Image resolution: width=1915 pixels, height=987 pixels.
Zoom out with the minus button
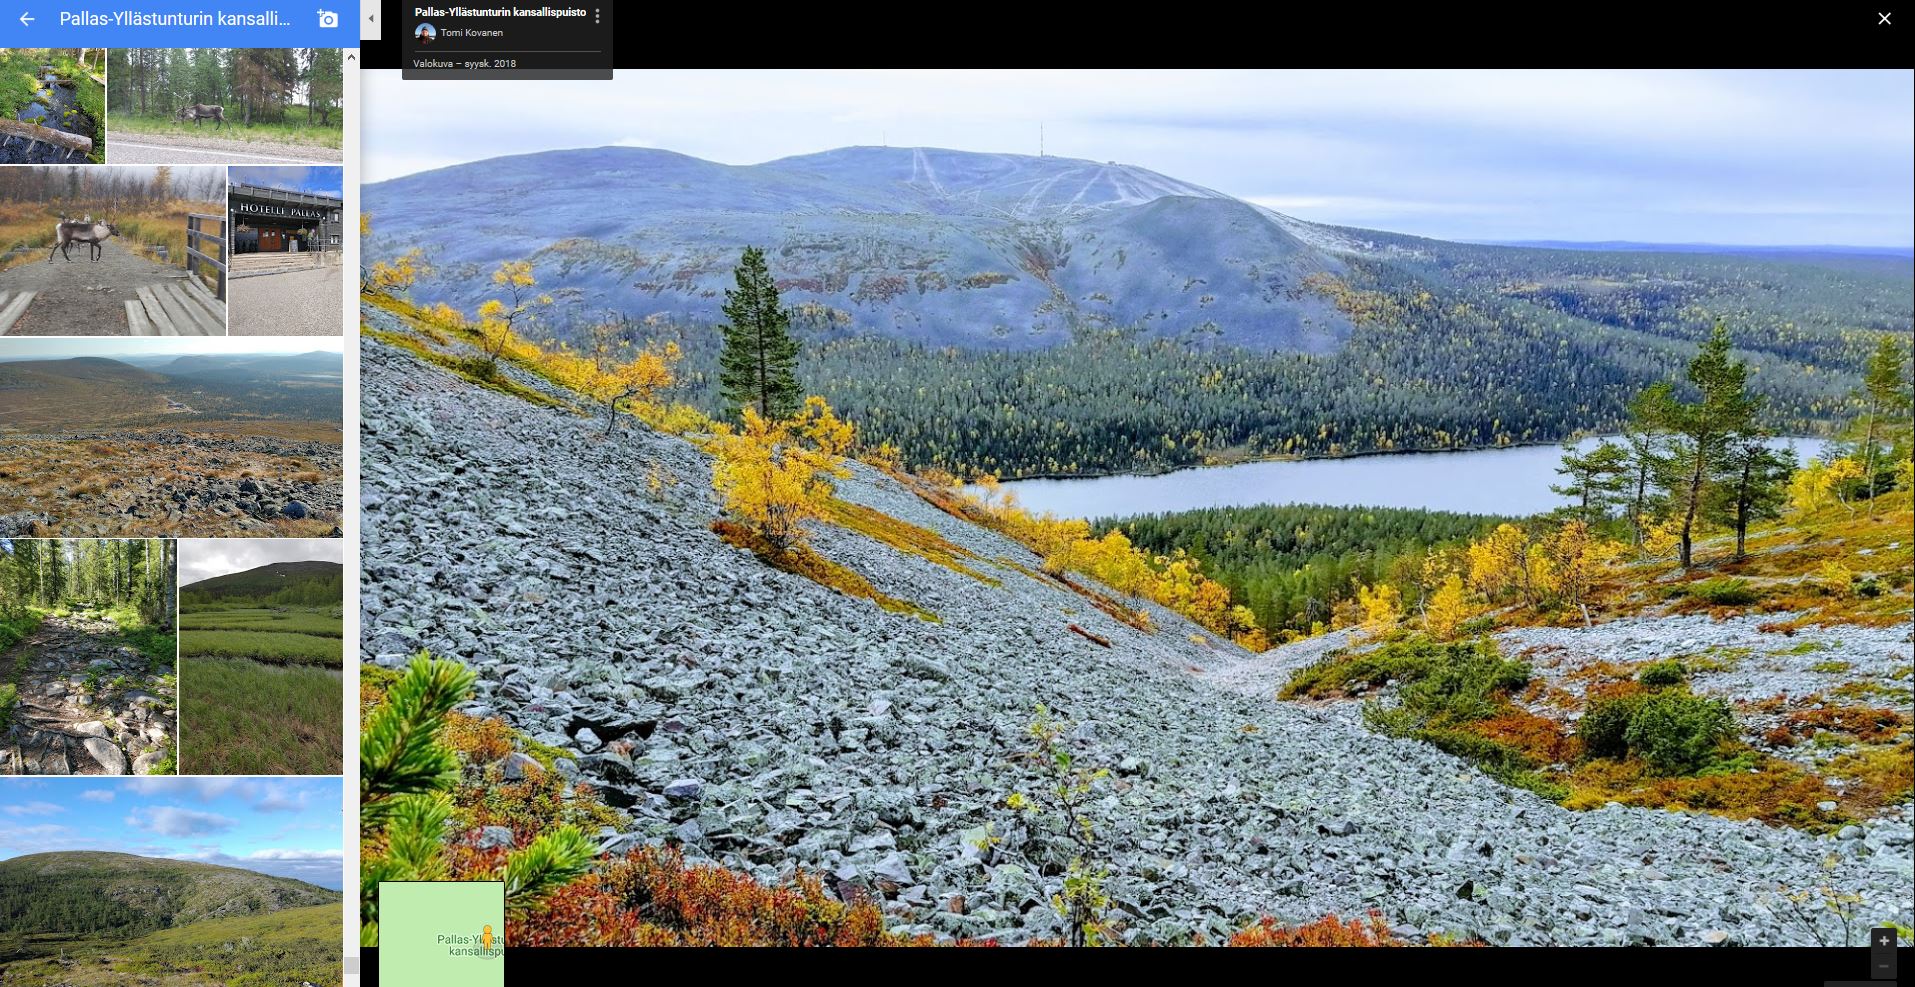1883,966
